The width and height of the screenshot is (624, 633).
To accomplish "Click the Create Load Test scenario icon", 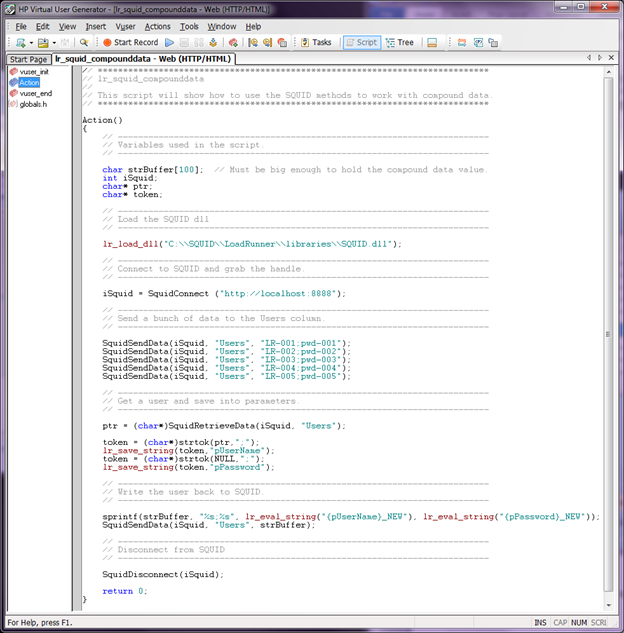I will pyautogui.click(x=462, y=42).
